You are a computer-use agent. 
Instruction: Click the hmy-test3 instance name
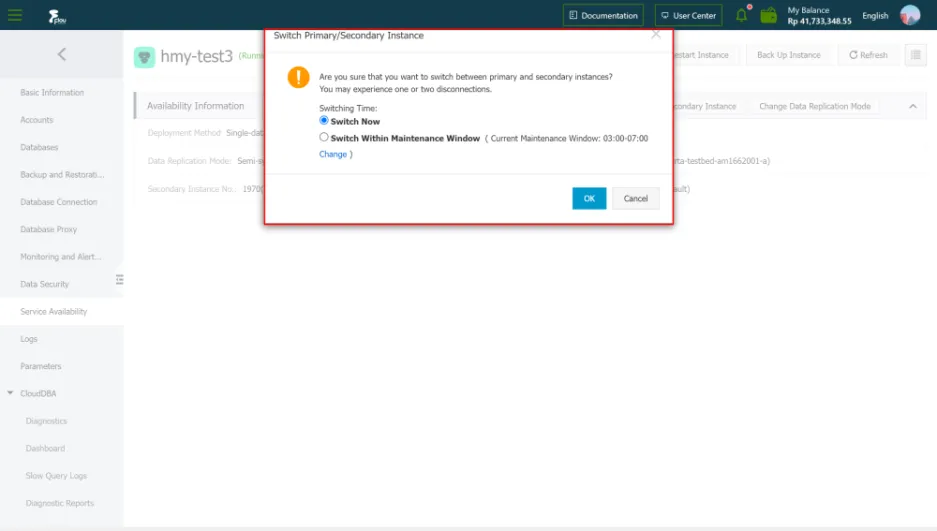[196, 56]
